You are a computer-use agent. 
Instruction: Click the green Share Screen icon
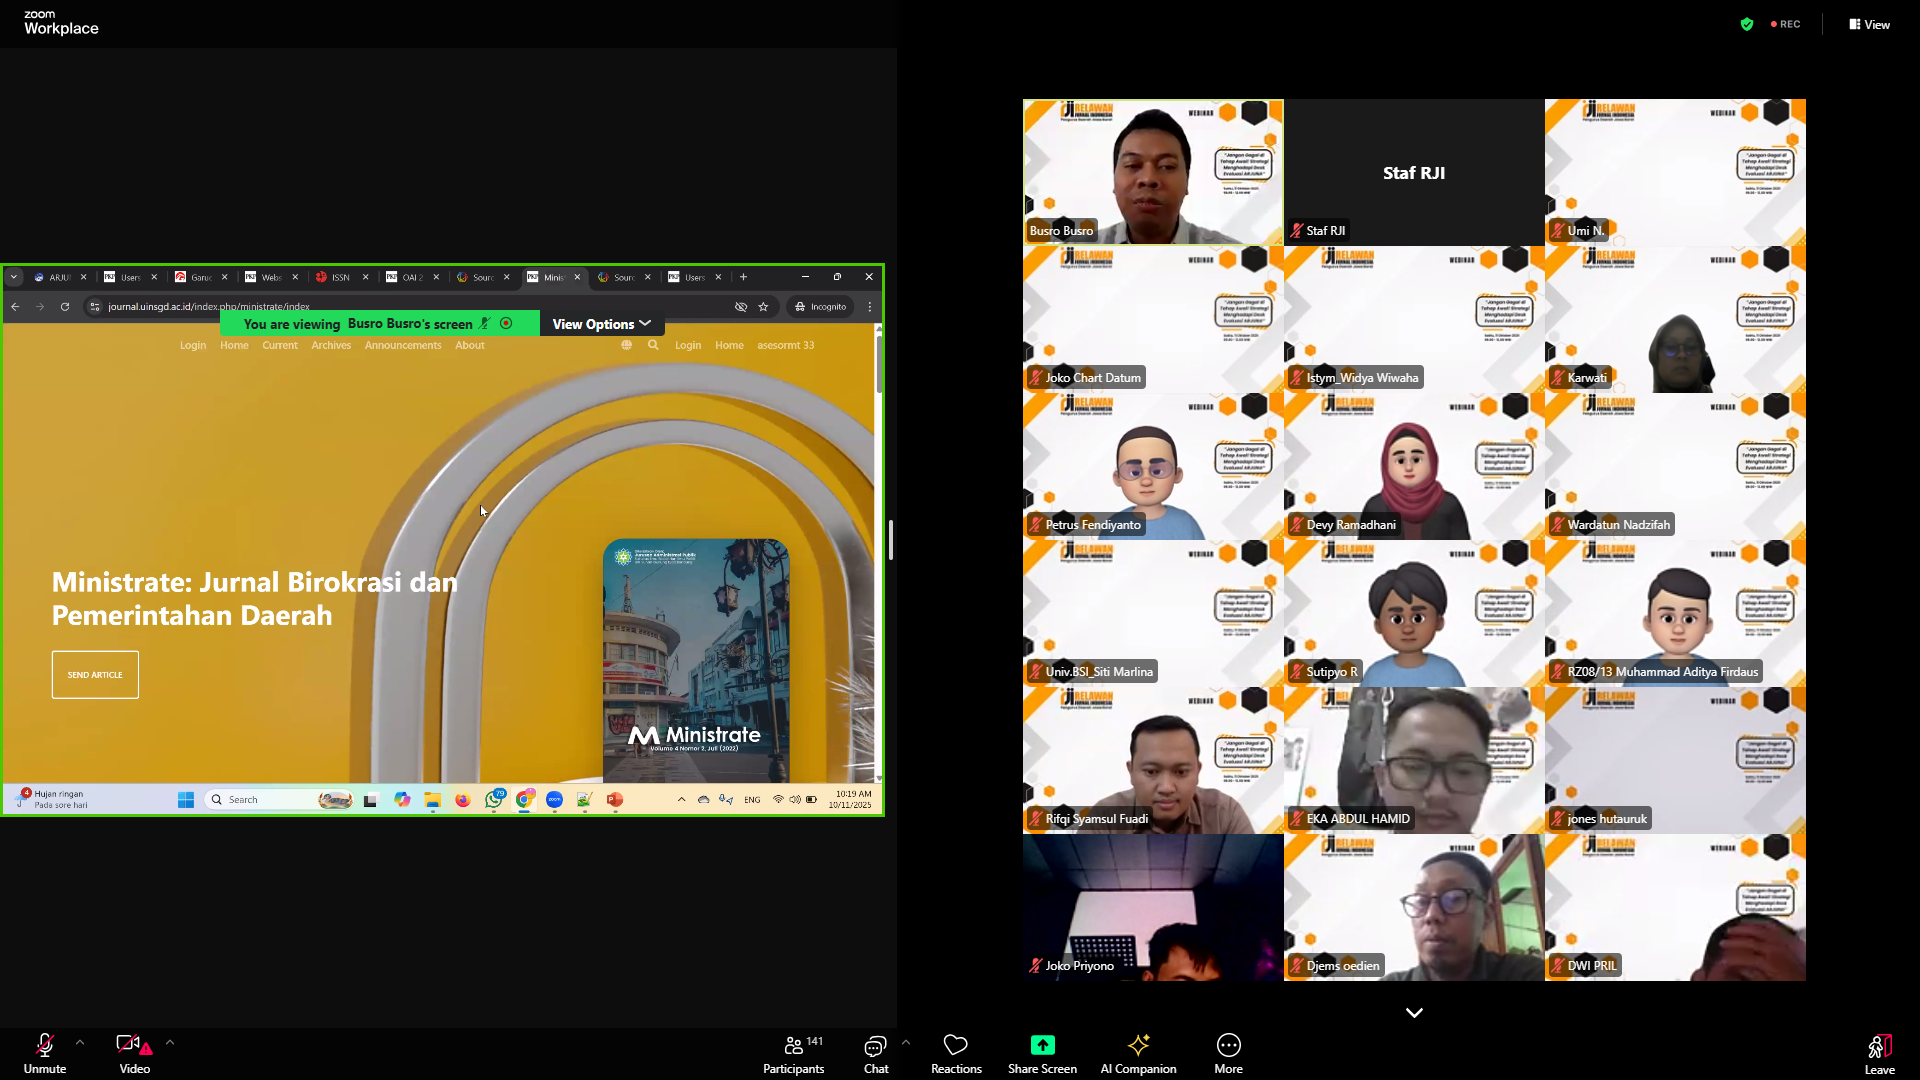point(1042,1045)
